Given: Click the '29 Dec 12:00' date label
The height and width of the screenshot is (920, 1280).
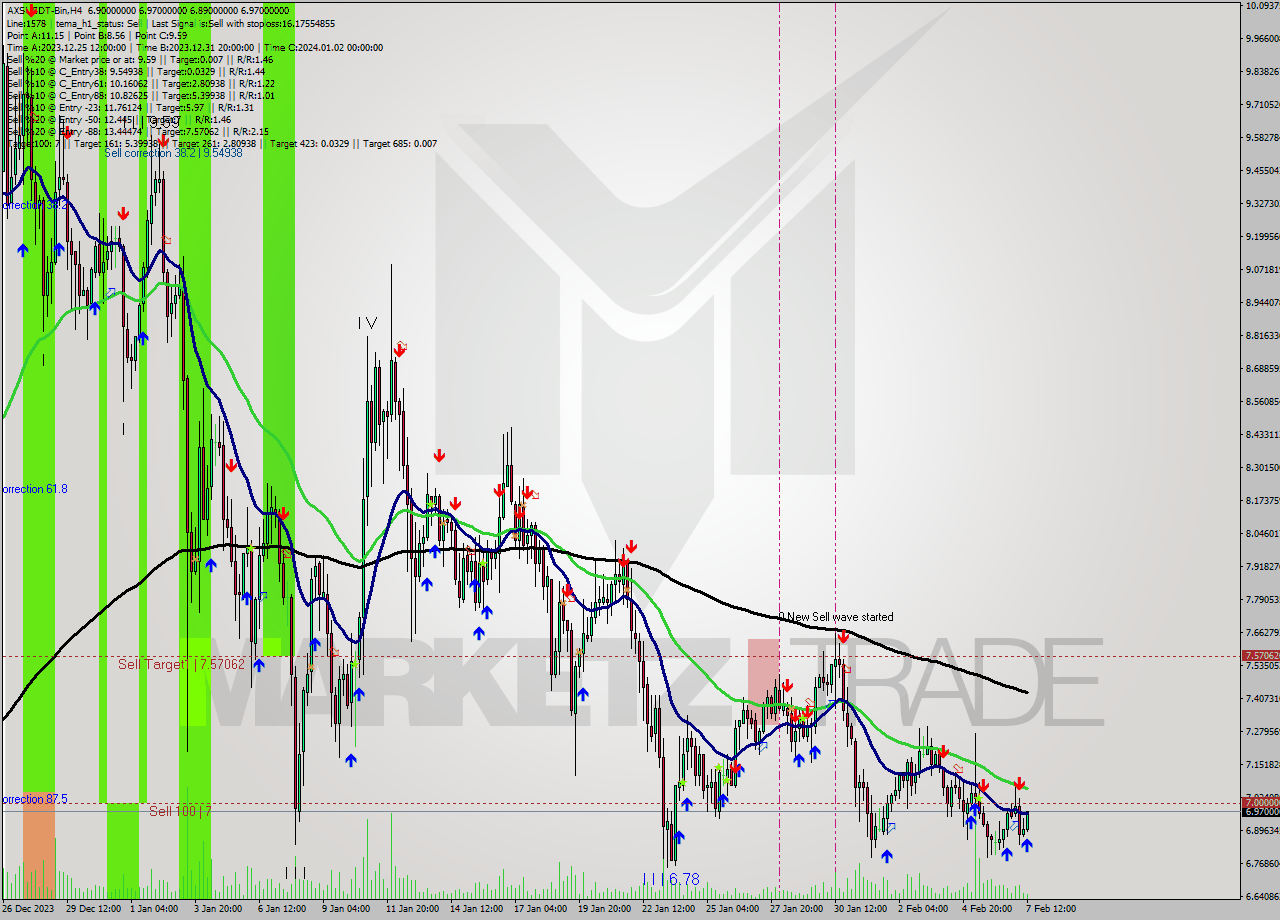Looking at the screenshot, I should coord(94,909).
